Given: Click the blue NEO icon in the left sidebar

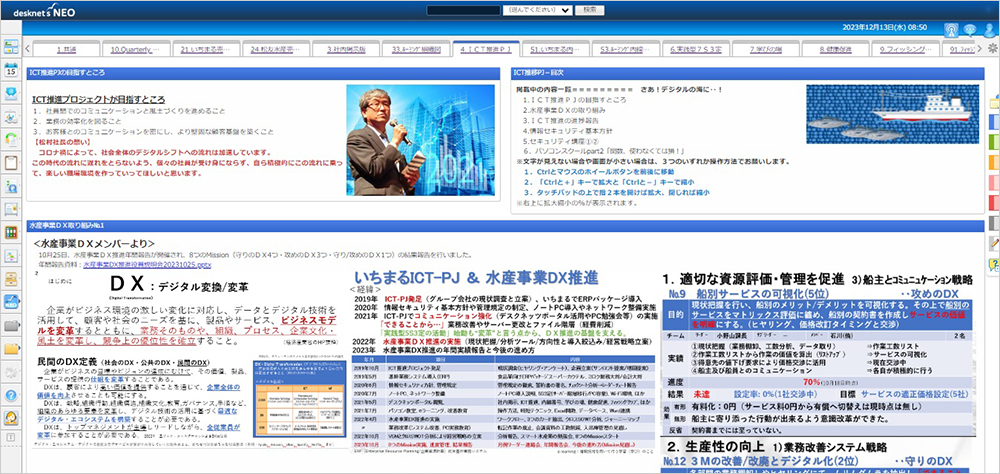Looking at the screenshot, I should click(x=11, y=302).
